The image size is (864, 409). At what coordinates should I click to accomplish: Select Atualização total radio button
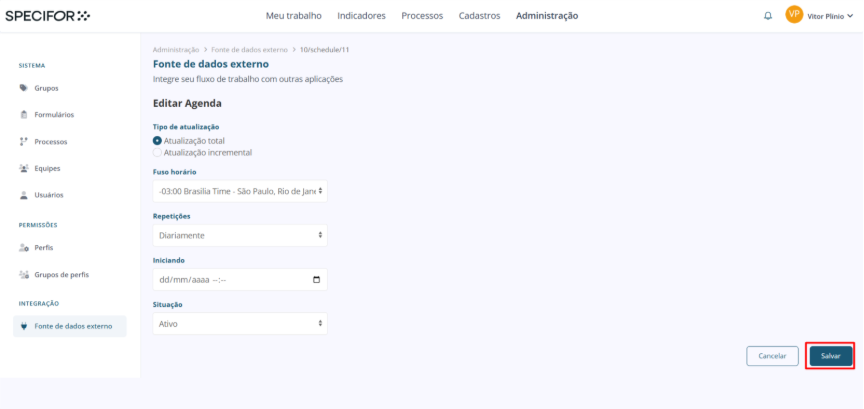pyautogui.click(x=157, y=141)
